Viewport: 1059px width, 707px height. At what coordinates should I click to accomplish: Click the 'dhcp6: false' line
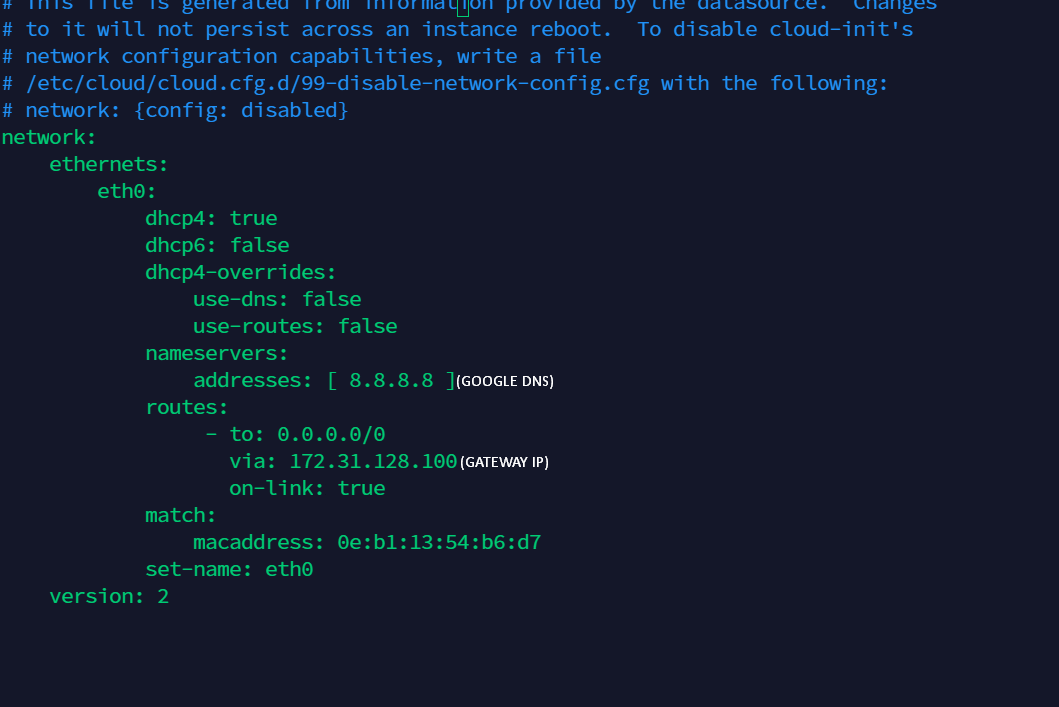[x=217, y=245]
